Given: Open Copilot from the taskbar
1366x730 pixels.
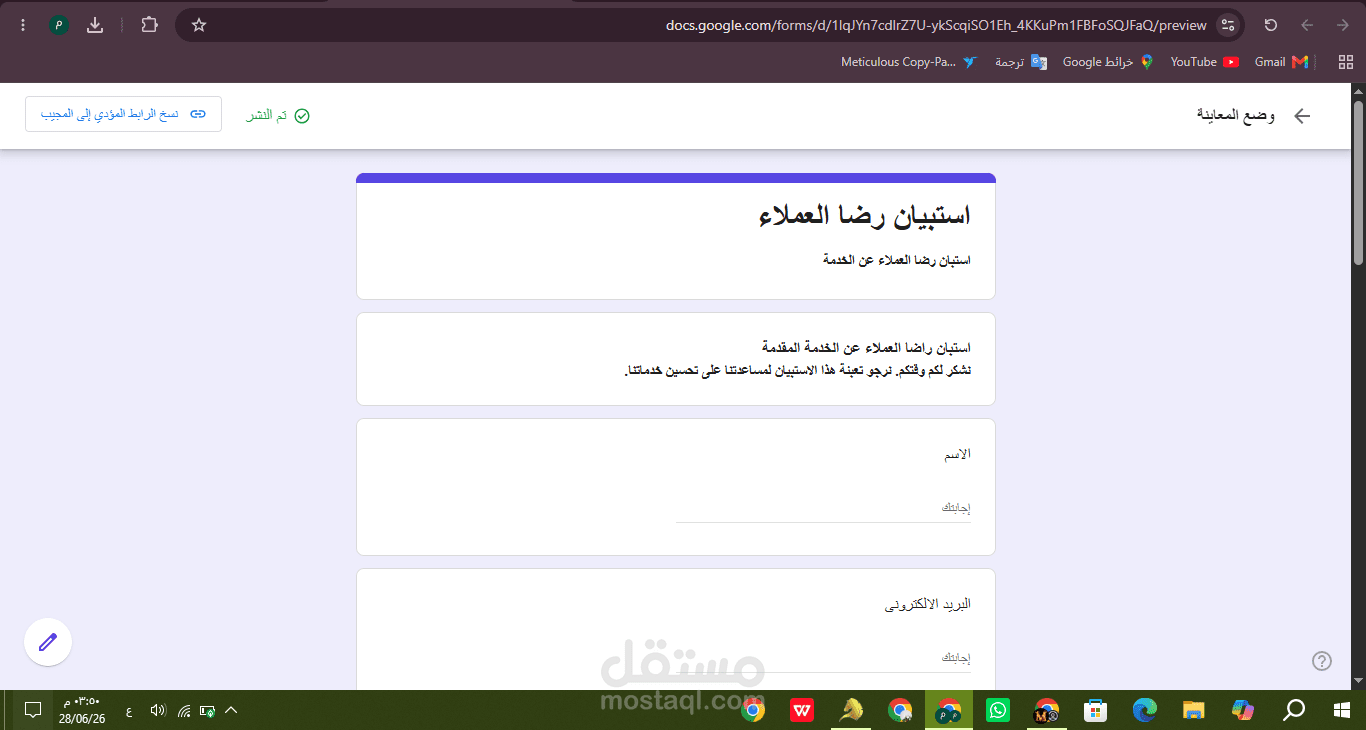Looking at the screenshot, I should [1242, 710].
